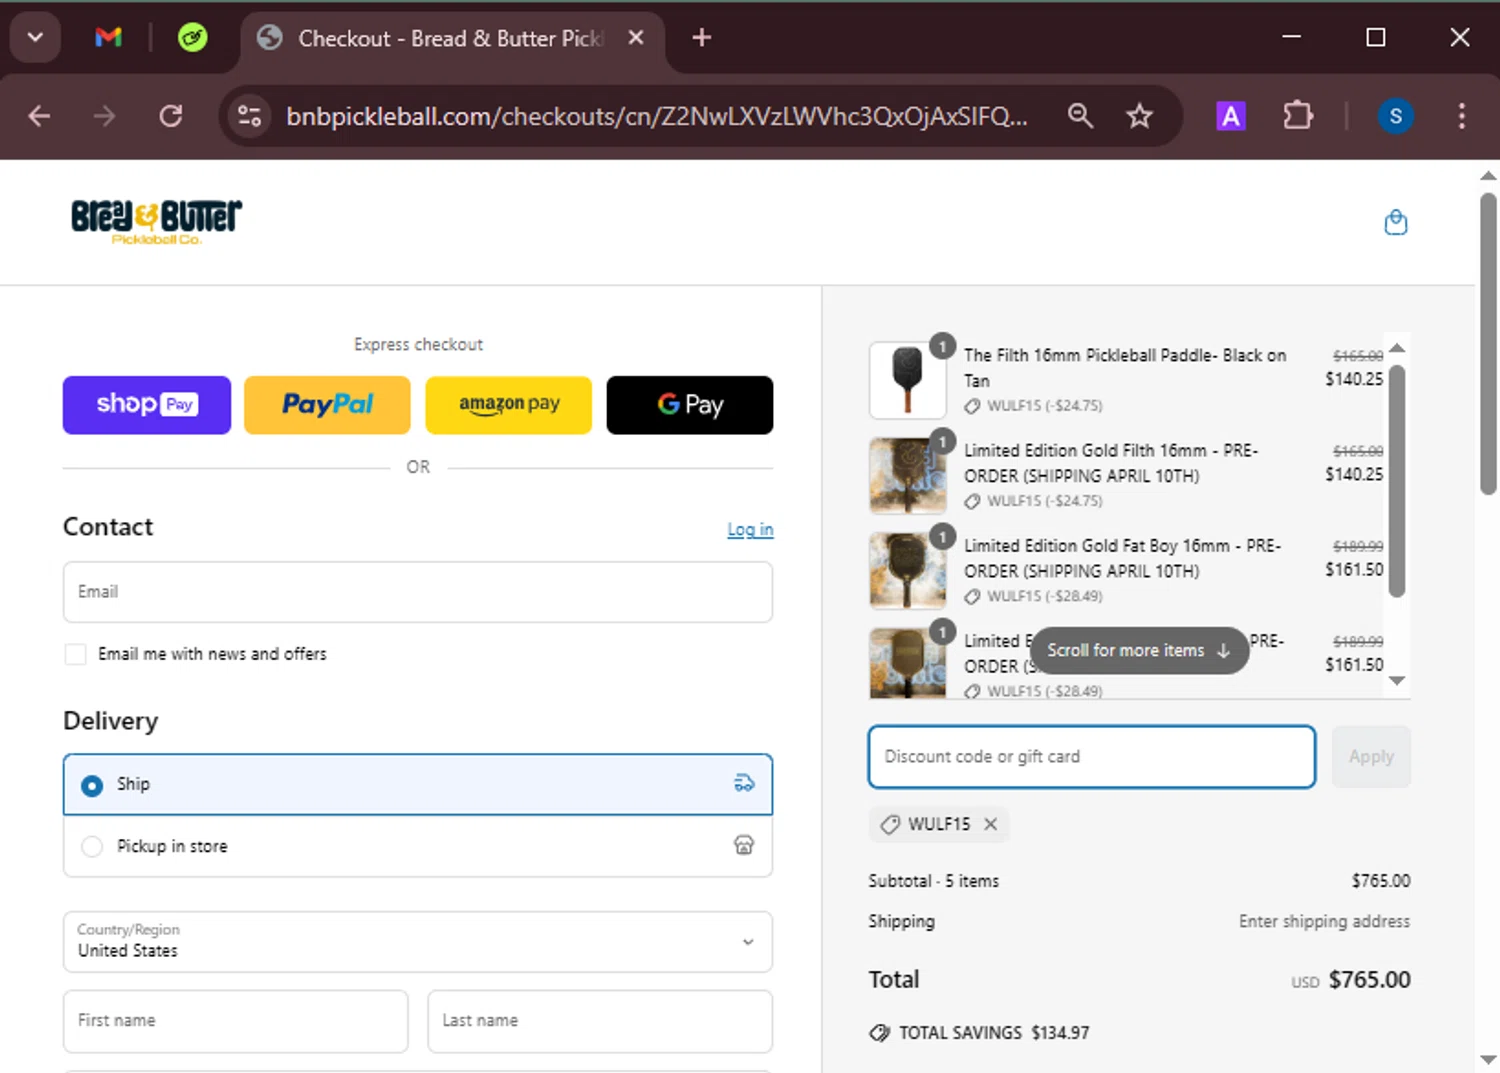Screen dimensions: 1500x1073
Task: Click the store pickup icon
Action: pos(744,845)
